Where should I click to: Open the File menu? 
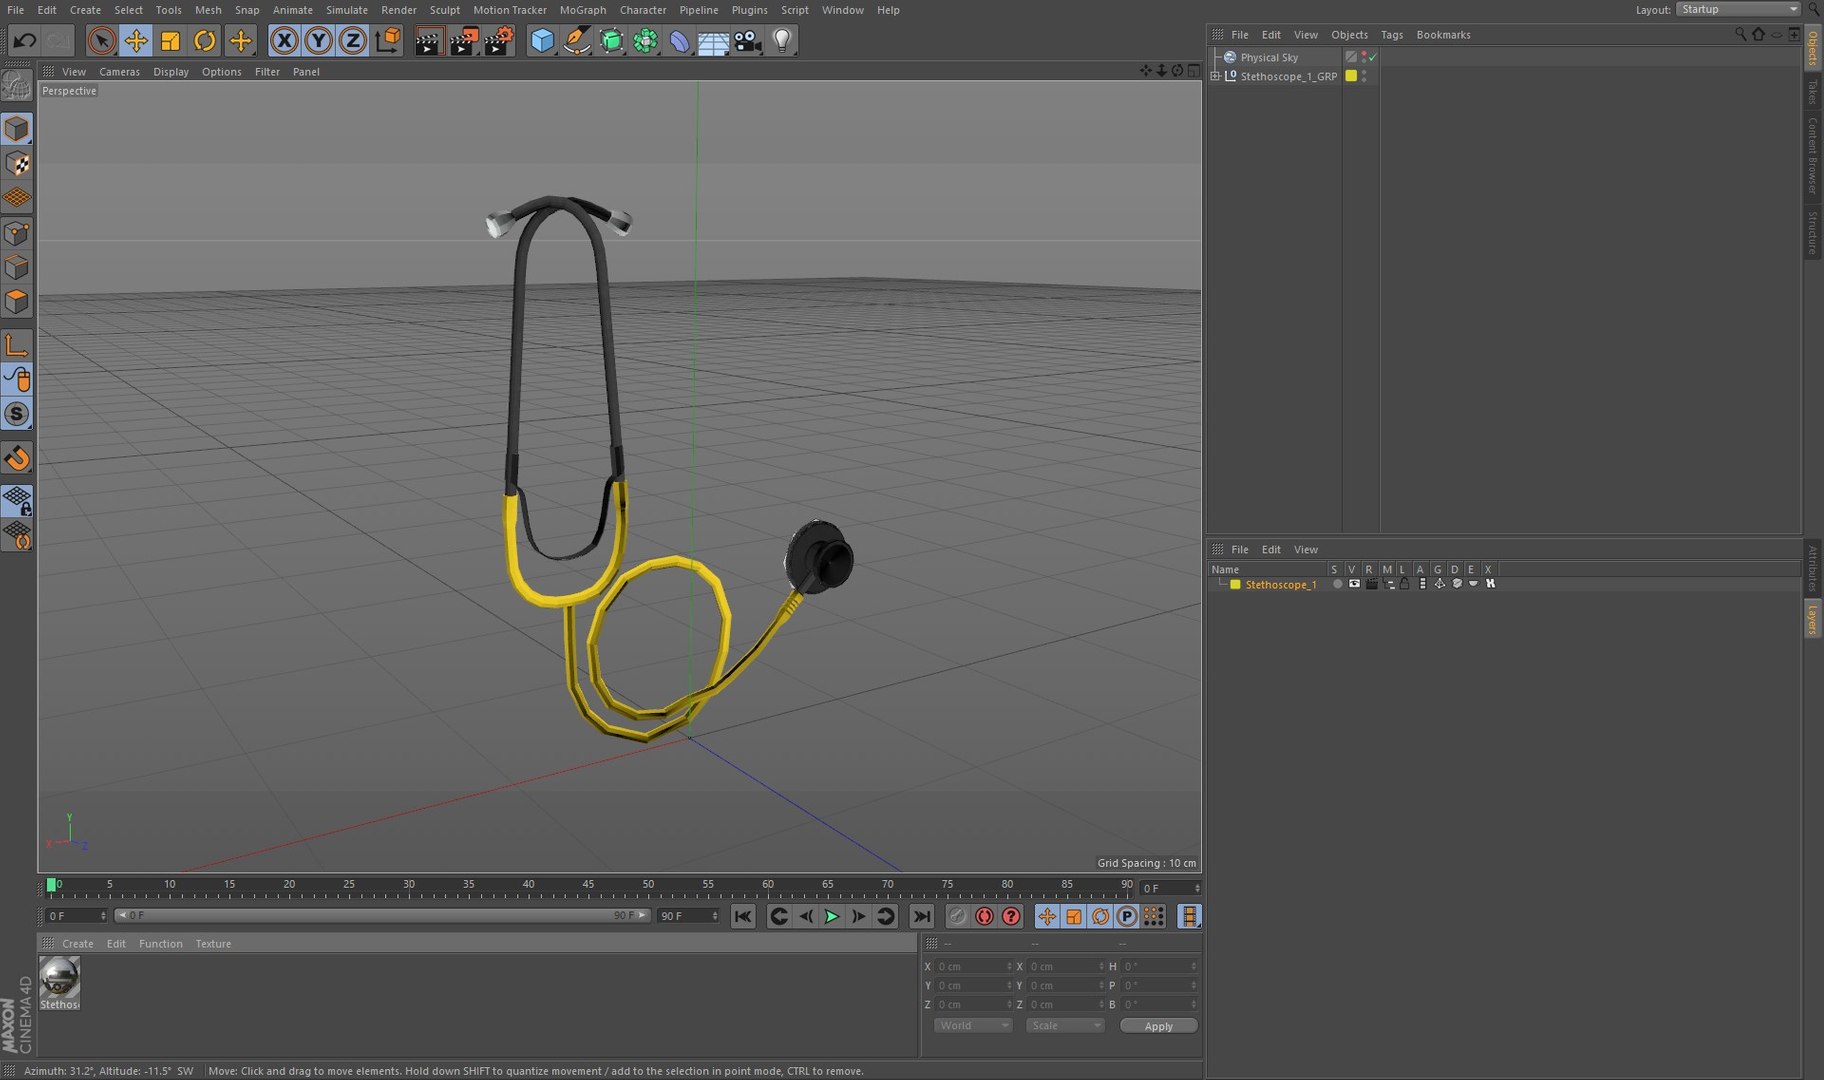tap(15, 10)
